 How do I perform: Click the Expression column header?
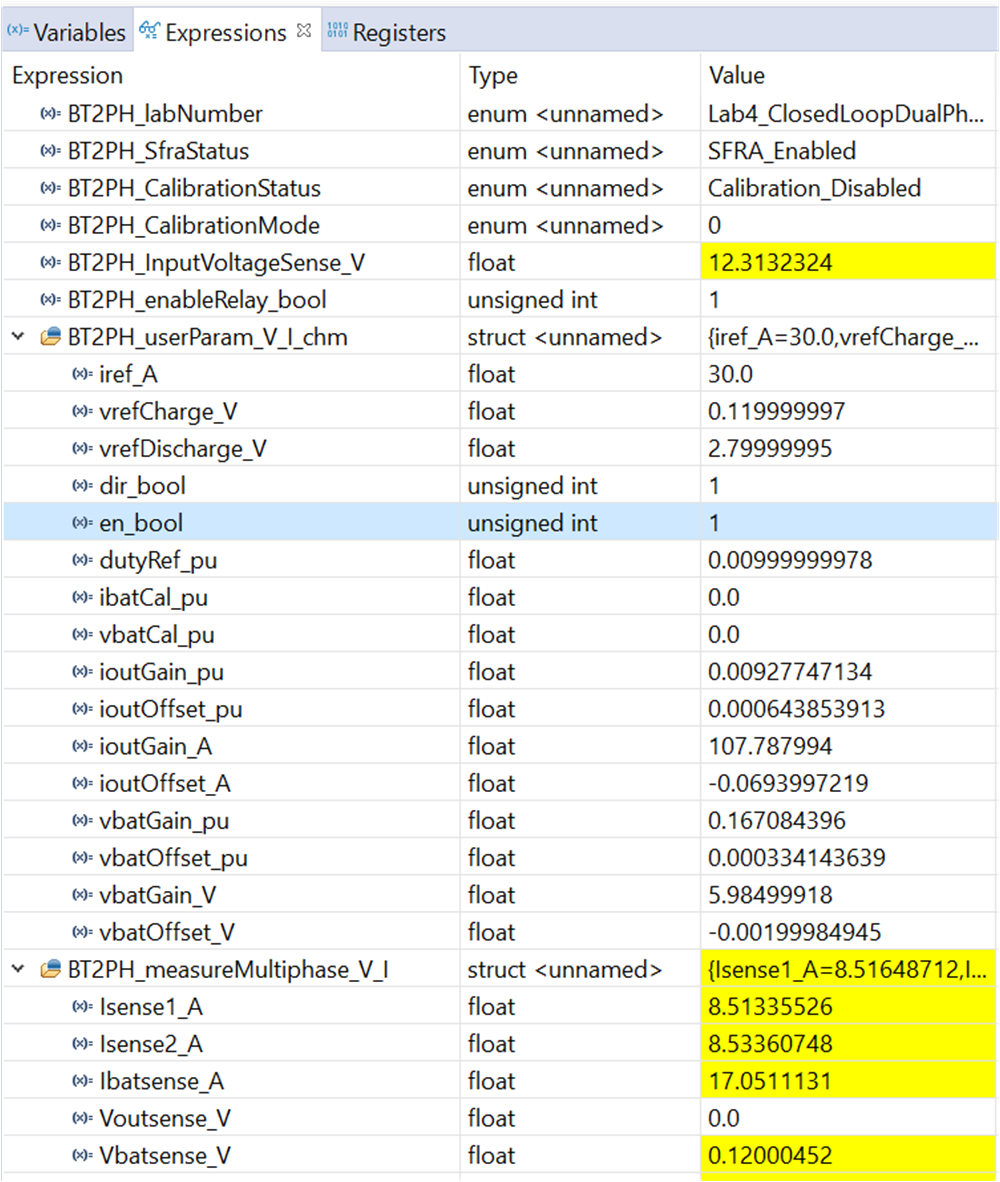(x=65, y=75)
